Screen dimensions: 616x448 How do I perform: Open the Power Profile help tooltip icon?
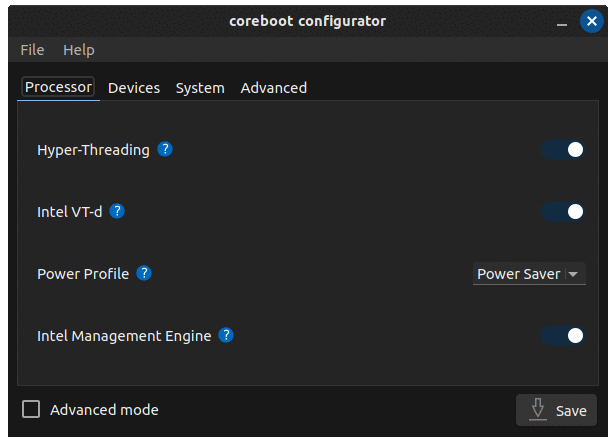[x=144, y=273]
